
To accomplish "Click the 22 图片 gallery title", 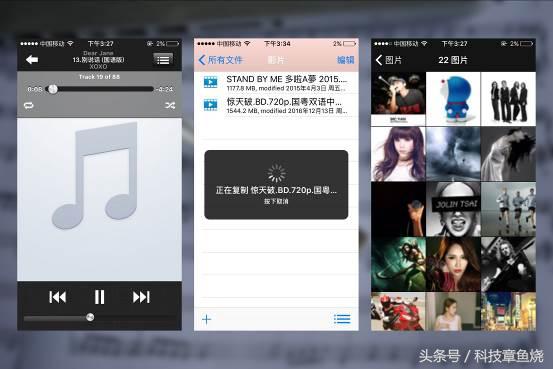I will (x=453, y=60).
